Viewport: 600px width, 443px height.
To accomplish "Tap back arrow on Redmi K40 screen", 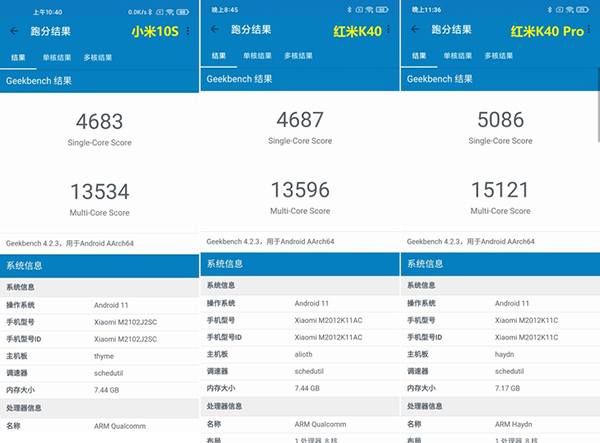I will [214, 31].
